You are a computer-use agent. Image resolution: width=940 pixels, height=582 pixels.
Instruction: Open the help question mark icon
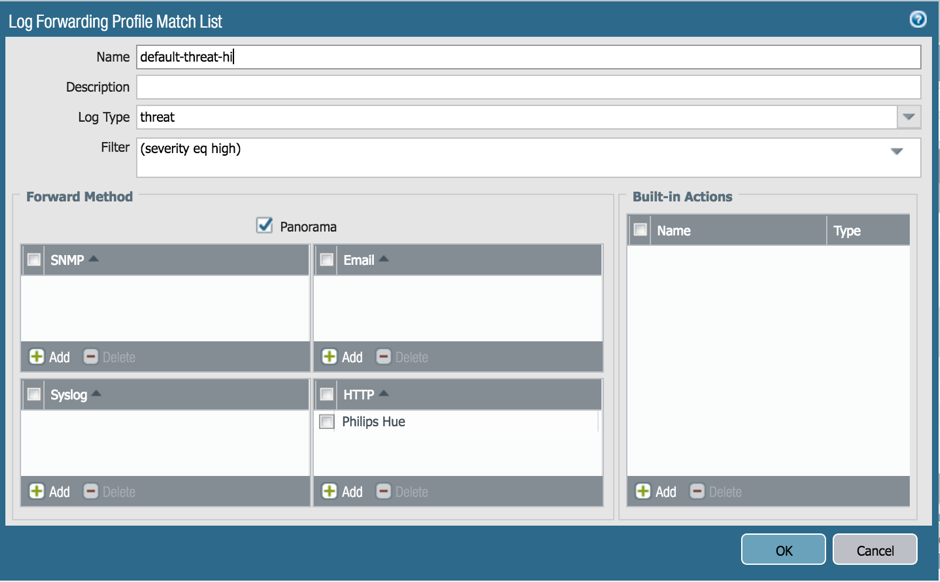coord(917,20)
